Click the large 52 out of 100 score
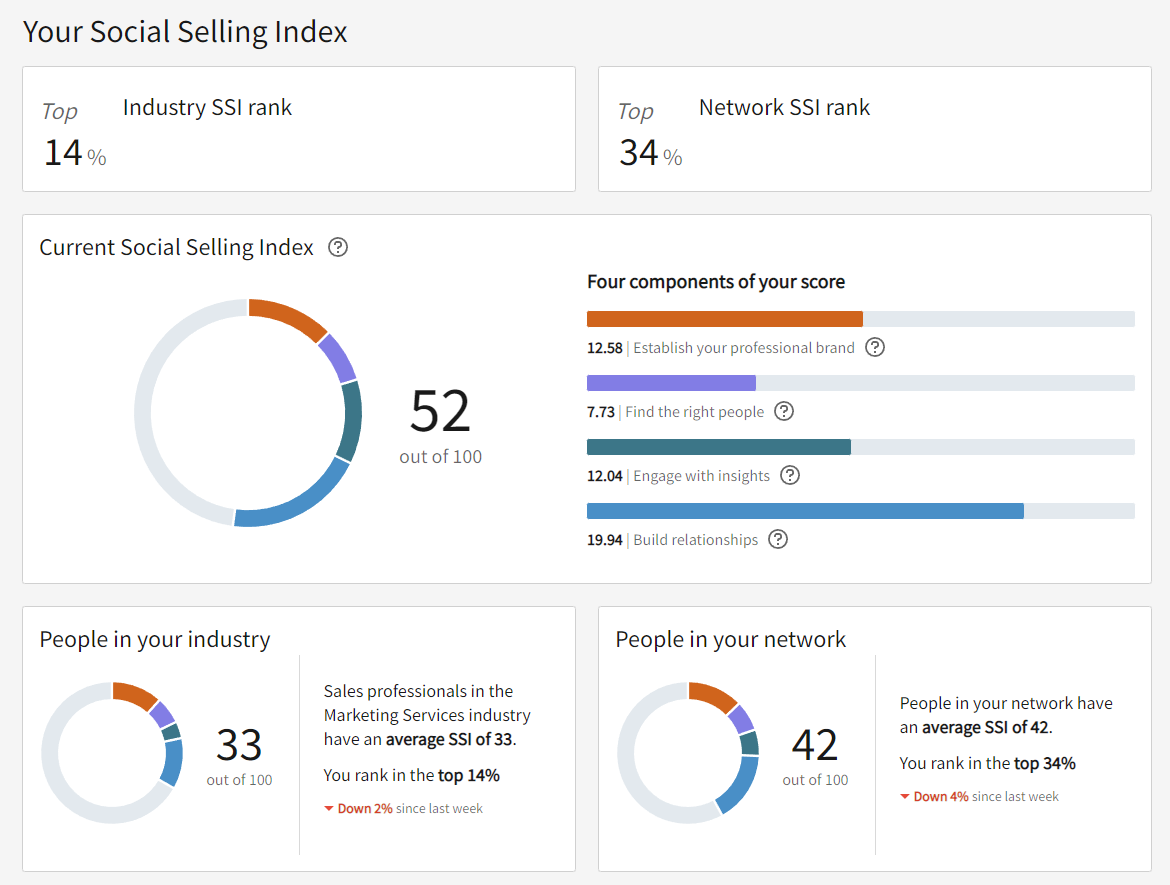1170x885 pixels. click(x=440, y=411)
